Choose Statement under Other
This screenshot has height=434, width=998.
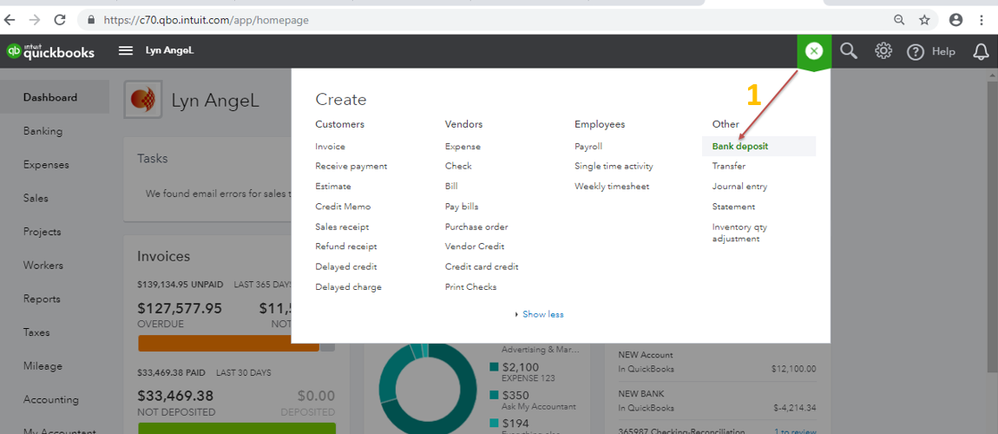tap(733, 207)
